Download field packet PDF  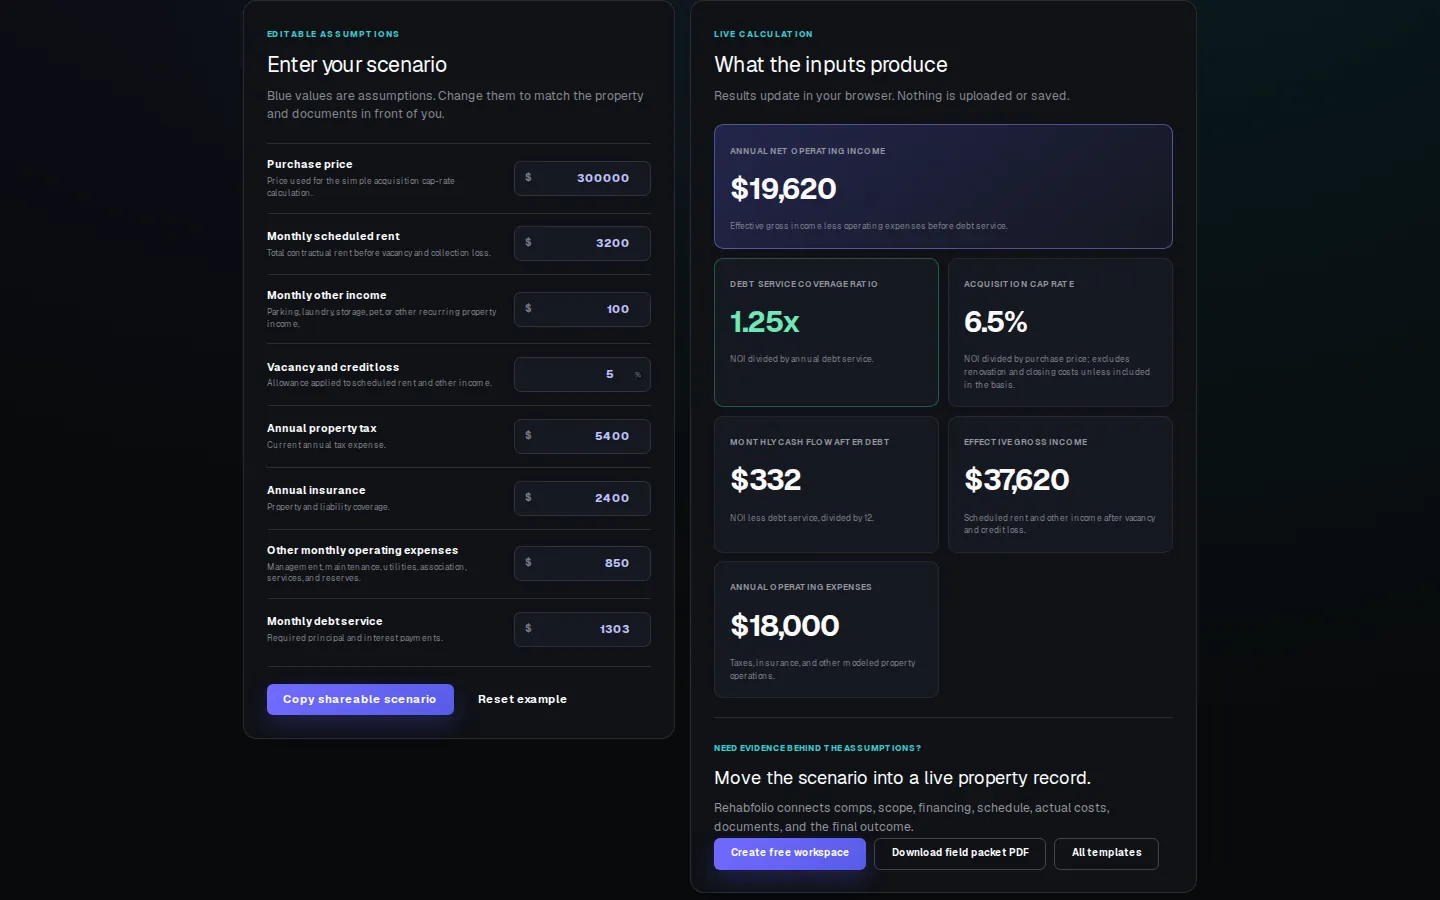pyautogui.click(x=960, y=853)
